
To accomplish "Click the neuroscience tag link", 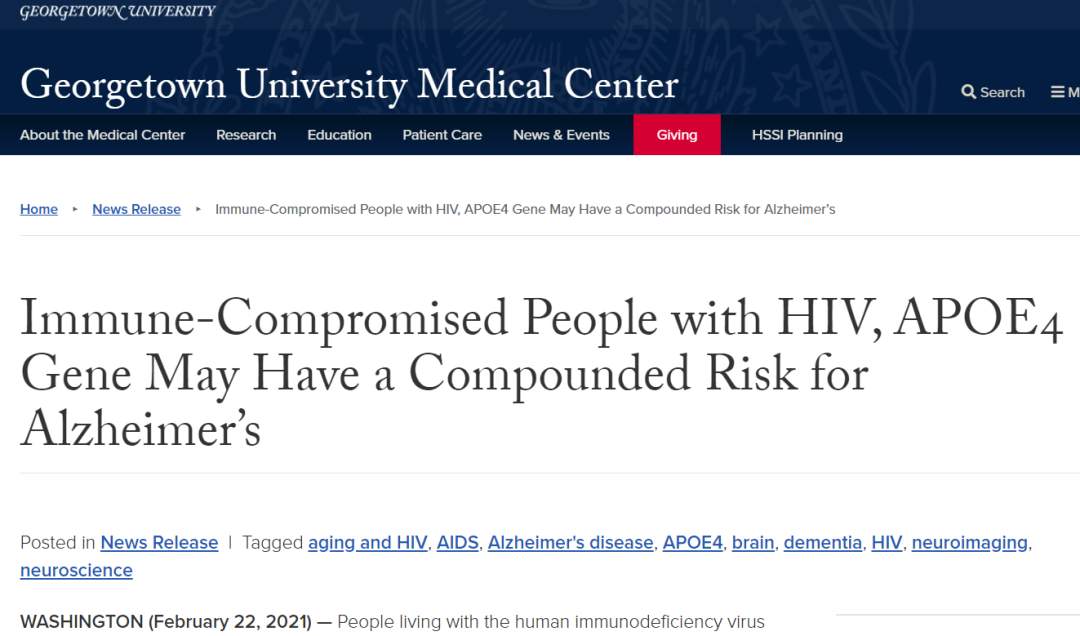I will tap(76, 570).
